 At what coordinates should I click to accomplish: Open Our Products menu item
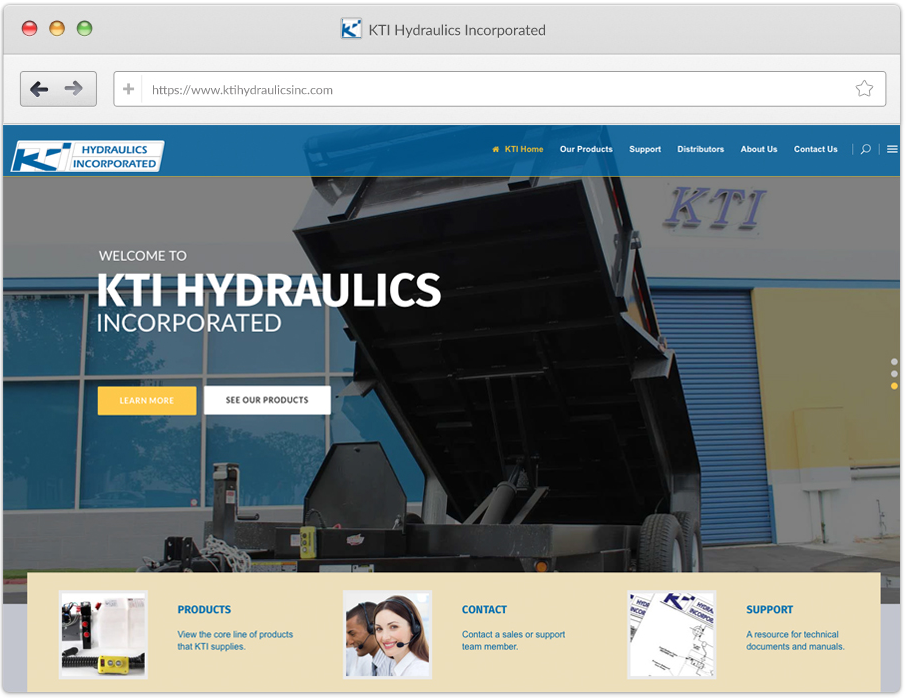click(586, 149)
